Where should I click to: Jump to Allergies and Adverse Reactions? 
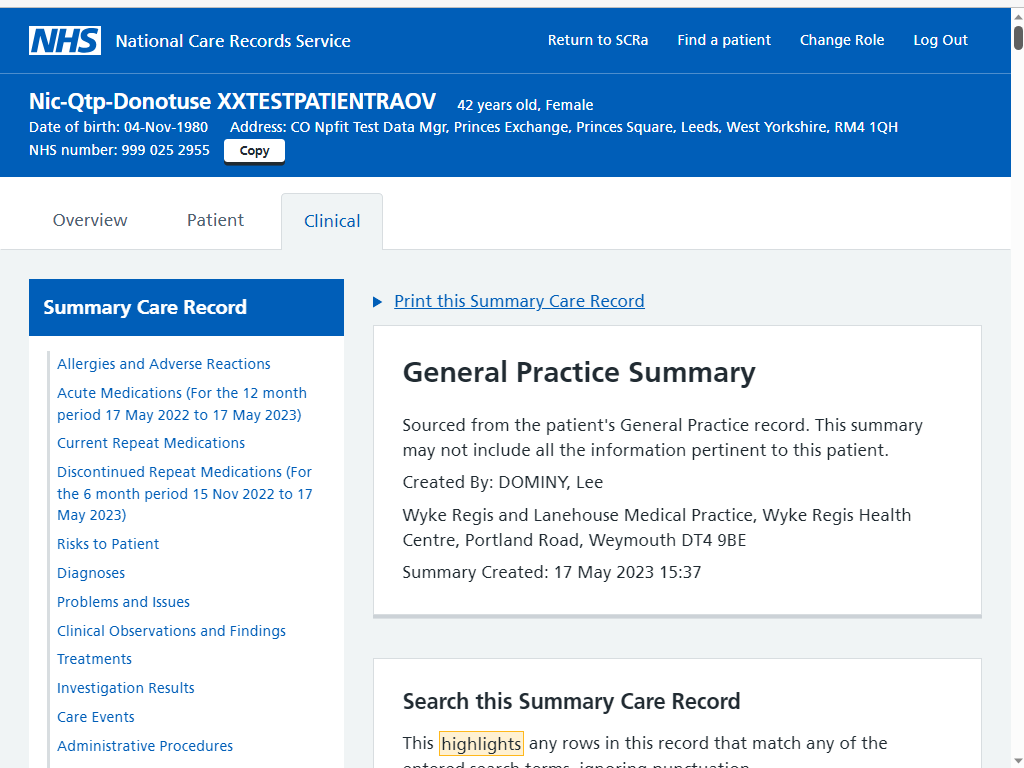[164, 364]
